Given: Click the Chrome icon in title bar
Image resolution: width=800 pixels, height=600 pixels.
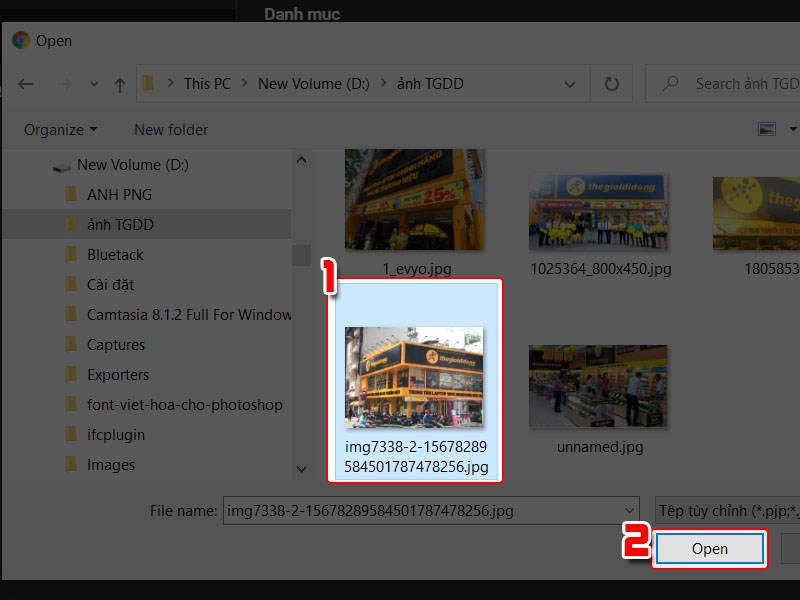Looking at the screenshot, I should coord(21,40).
